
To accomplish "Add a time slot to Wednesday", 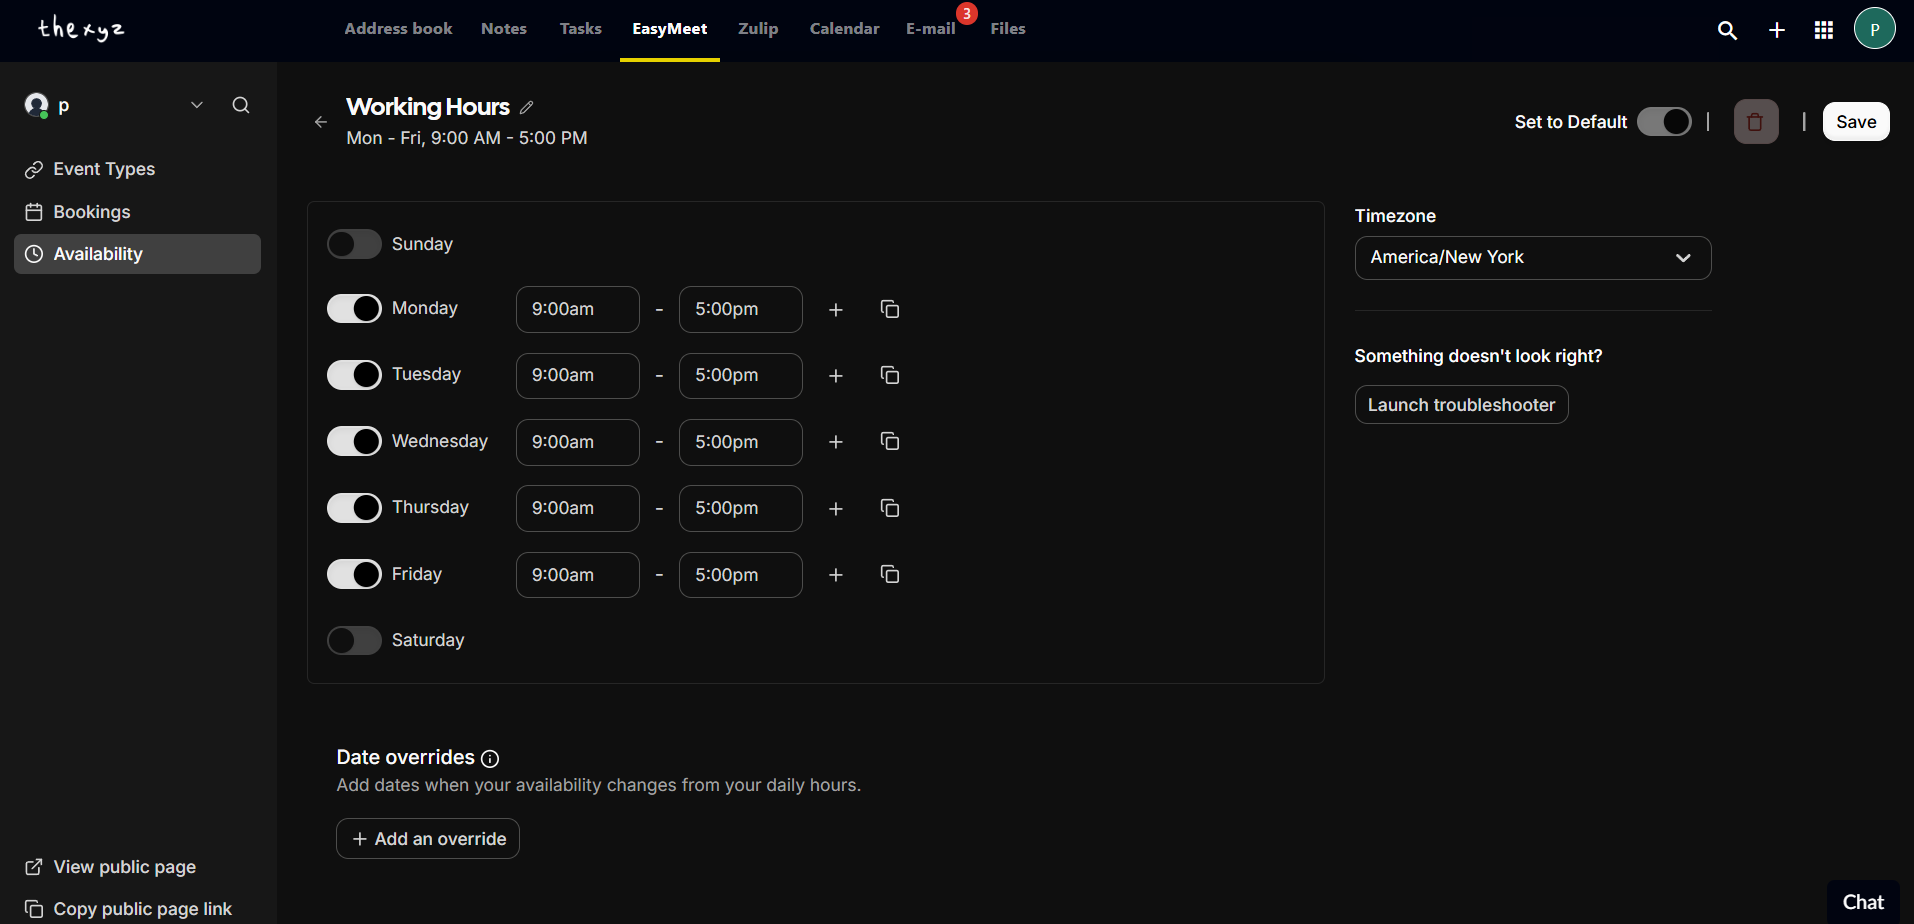I will [836, 442].
